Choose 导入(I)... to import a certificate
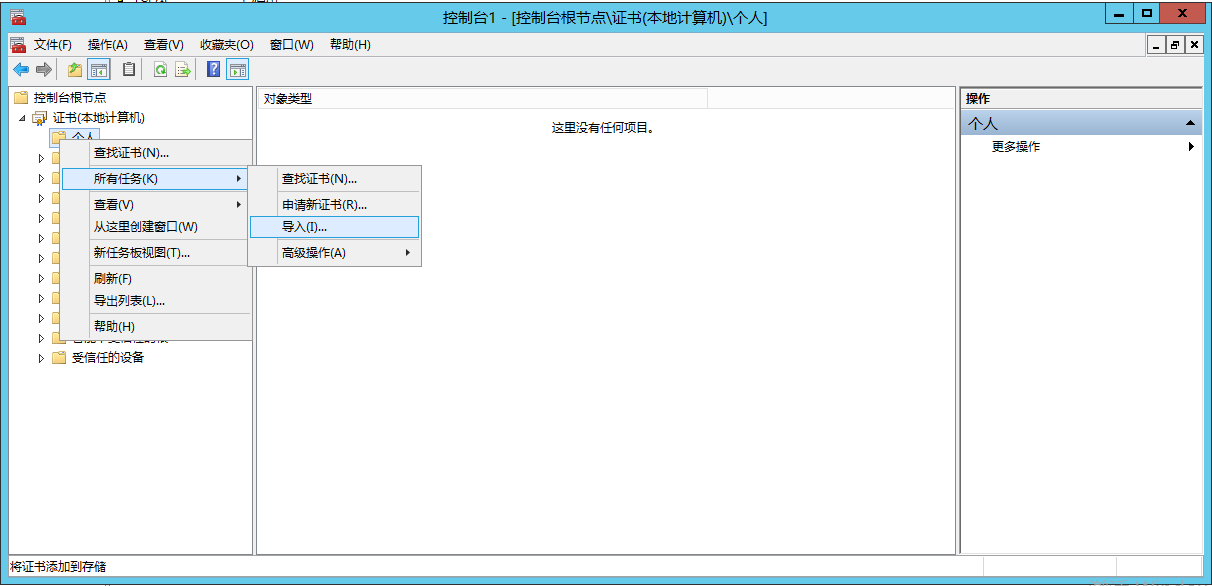The width and height of the screenshot is (1212, 586). [334, 227]
